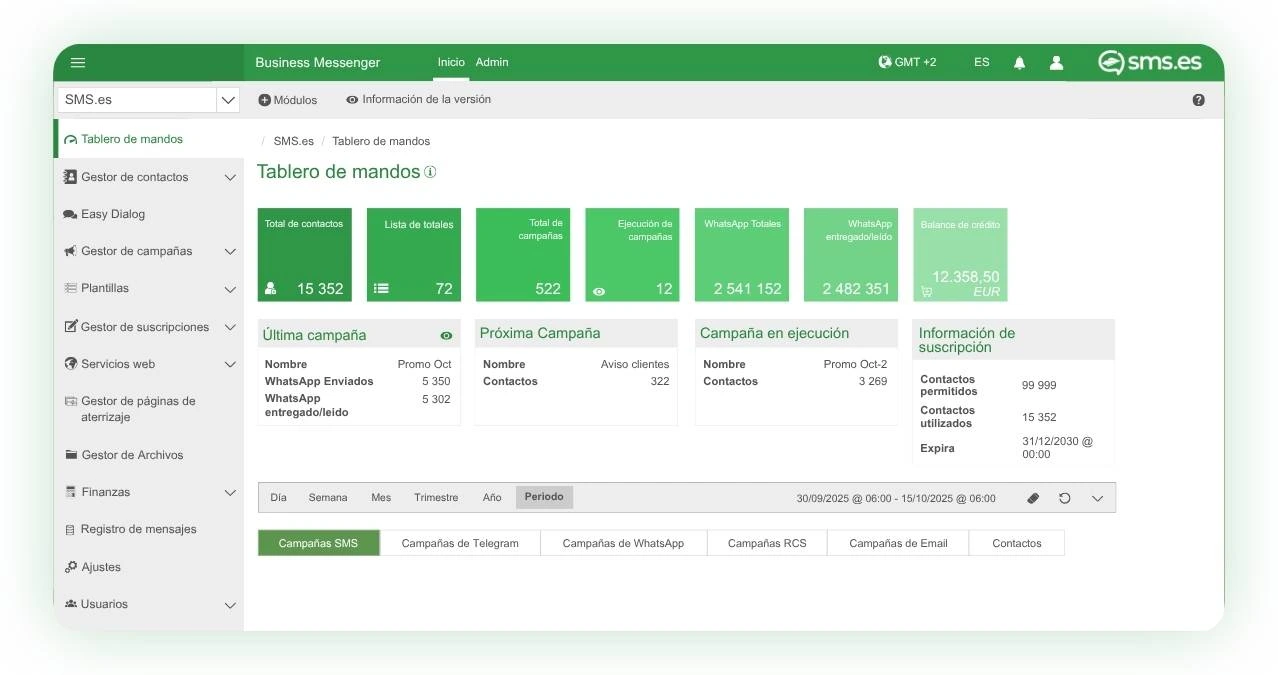
Task: Click eye icon beside Información de la versión
Action: [352, 100]
